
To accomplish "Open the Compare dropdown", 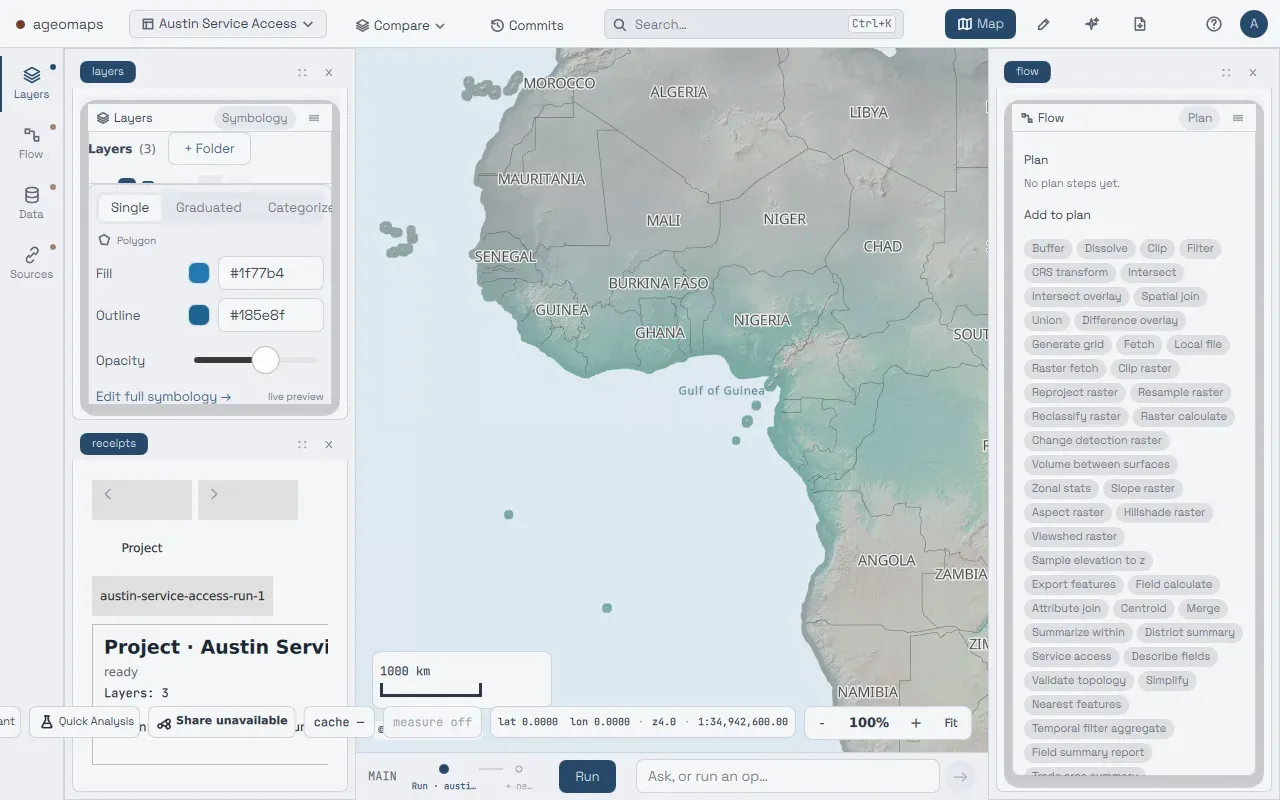I will click(401, 25).
